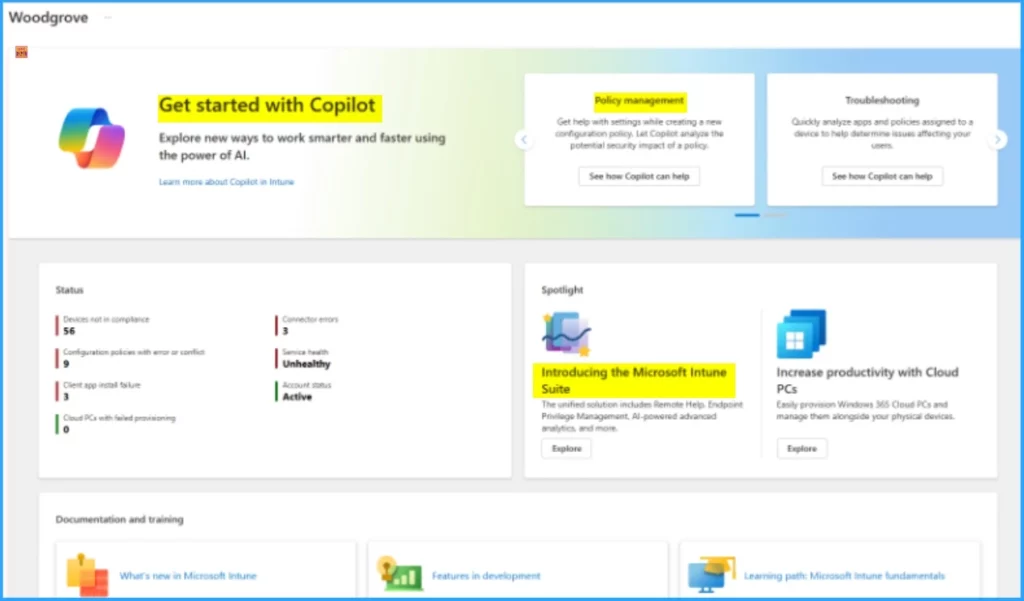The height and width of the screenshot is (601, 1024).
Task: Go to next Copilot card with right arrow
Action: coord(997,139)
